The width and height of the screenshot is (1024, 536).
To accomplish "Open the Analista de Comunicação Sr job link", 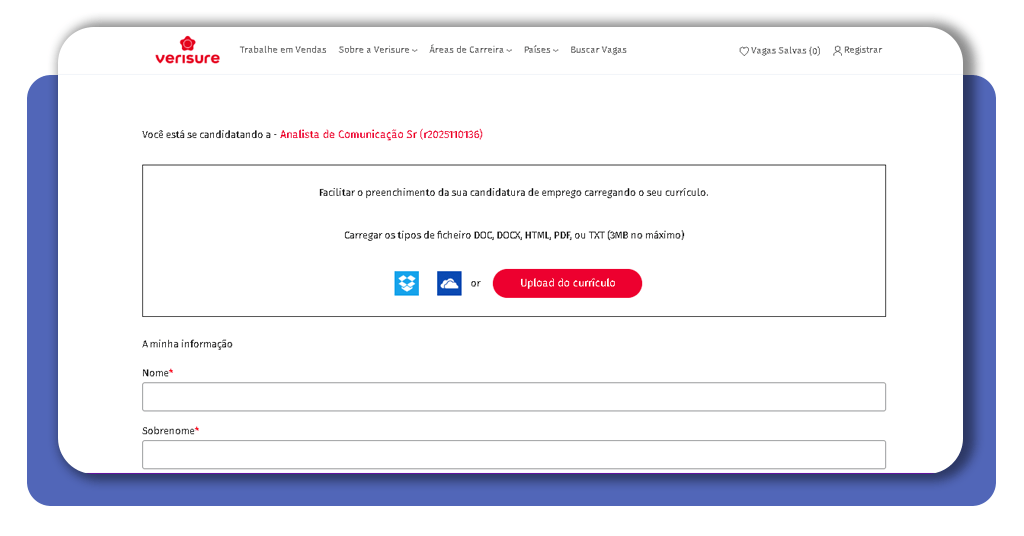I will point(381,134).
